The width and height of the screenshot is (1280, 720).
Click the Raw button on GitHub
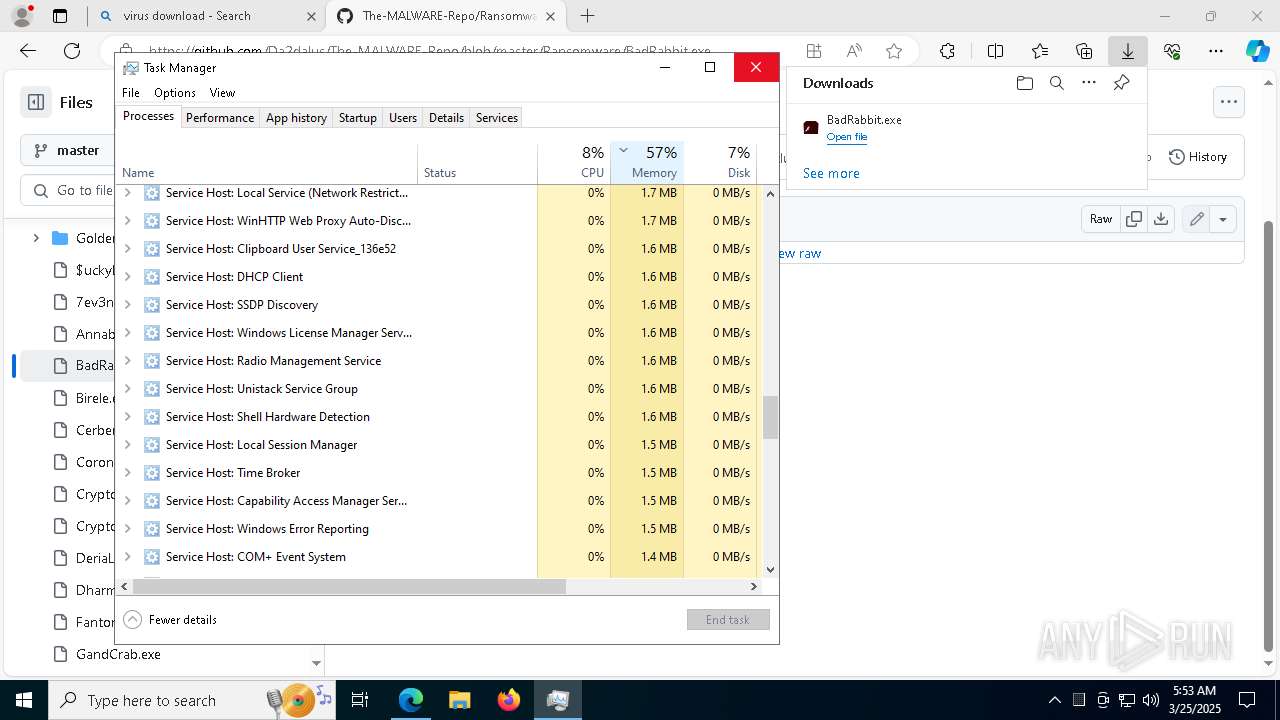1101,219
